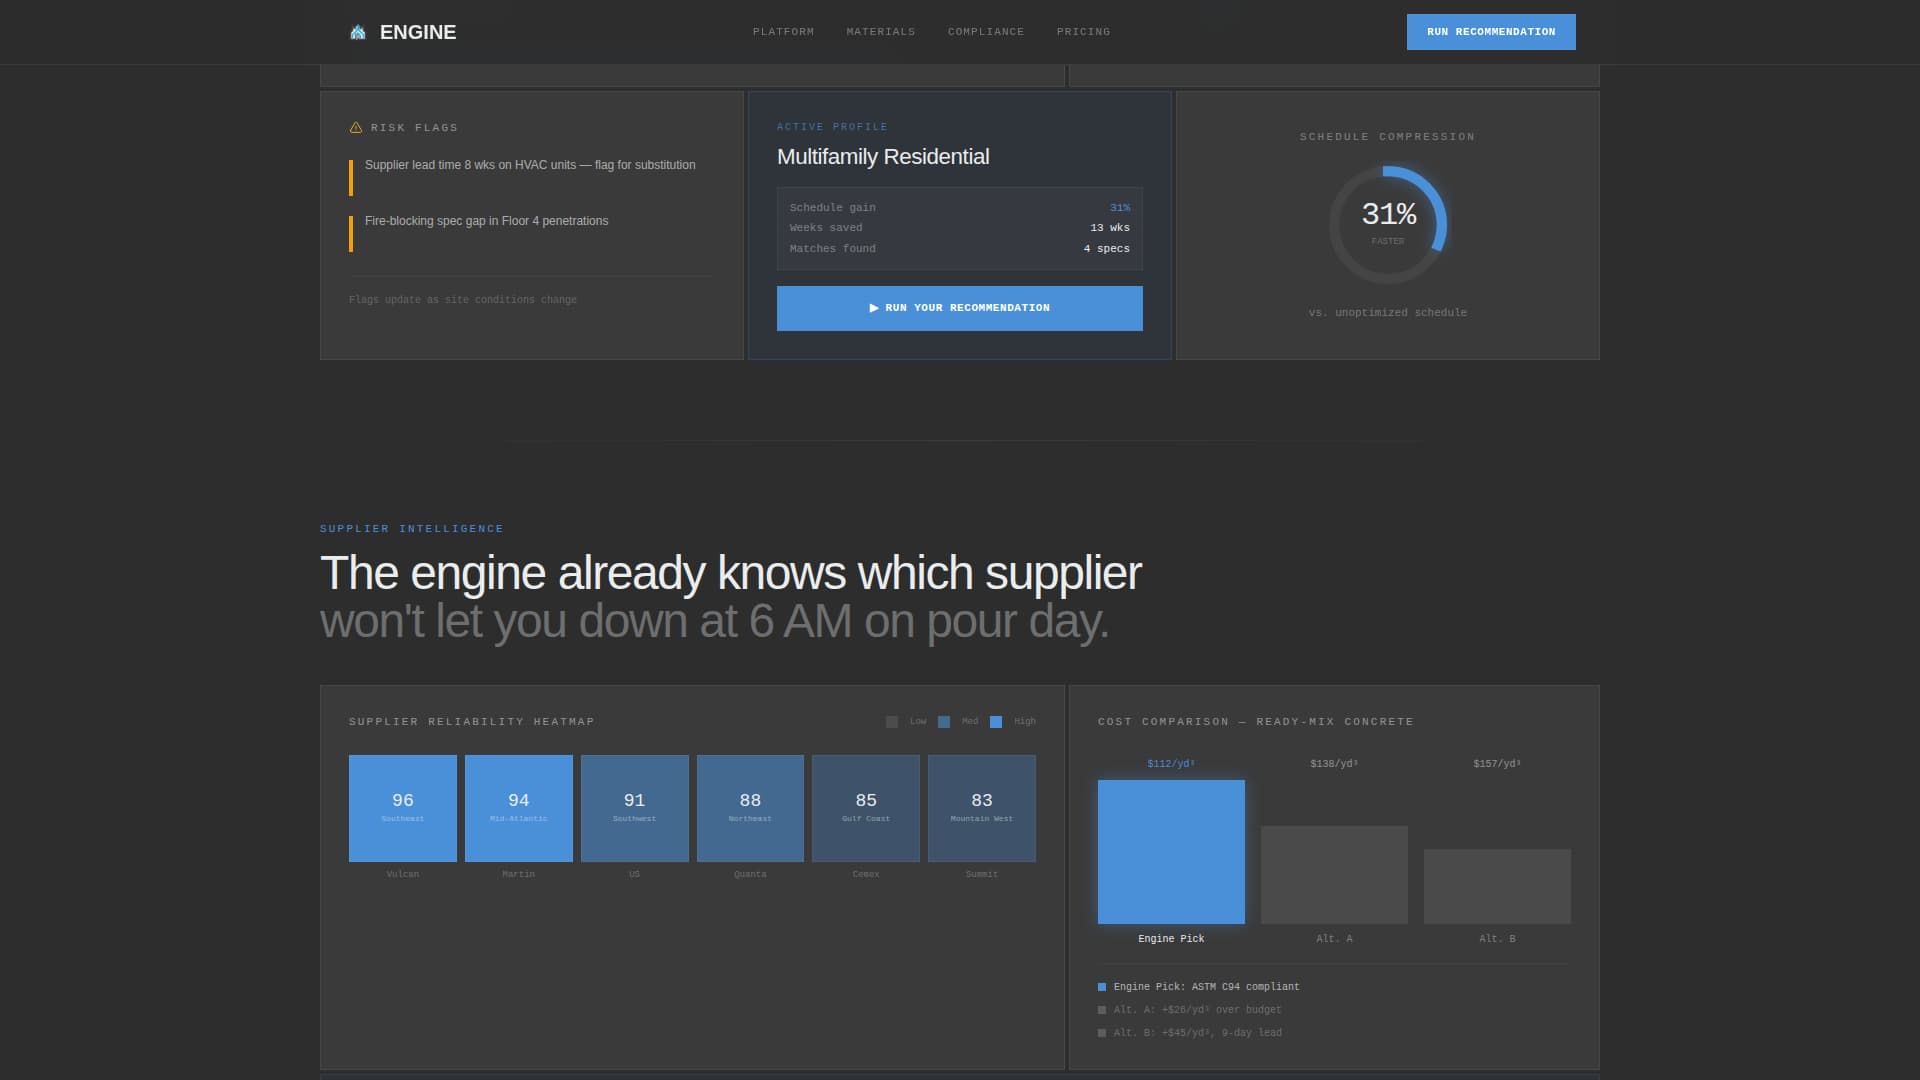Image resolution: width=1920 pixels, height=1080 pixels.
Task: Click the Cemex supplier label
Action: 866,874
